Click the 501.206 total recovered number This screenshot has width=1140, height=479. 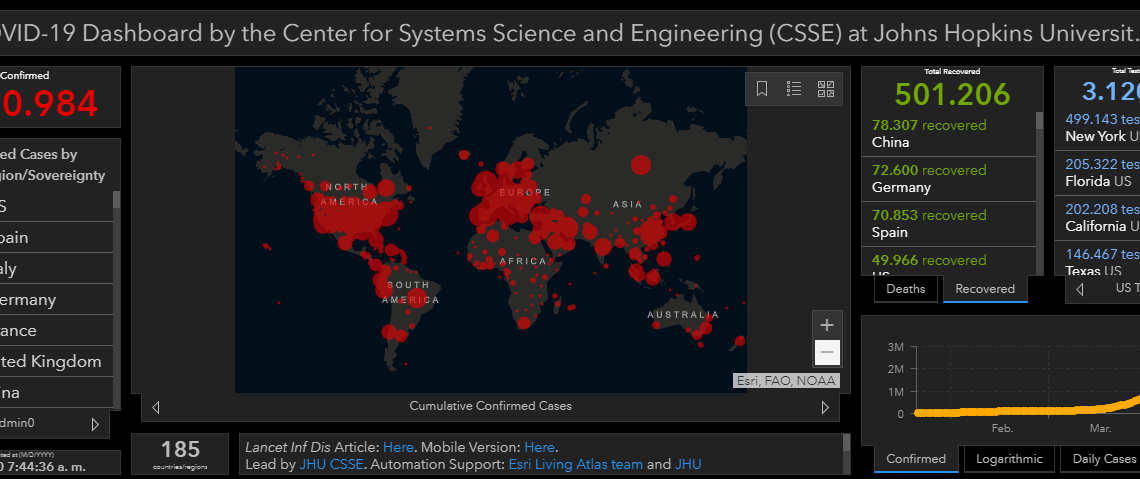(x=952, y=94)
